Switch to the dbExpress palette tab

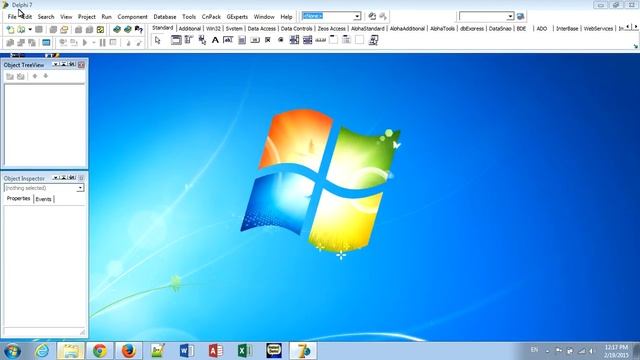472,29
